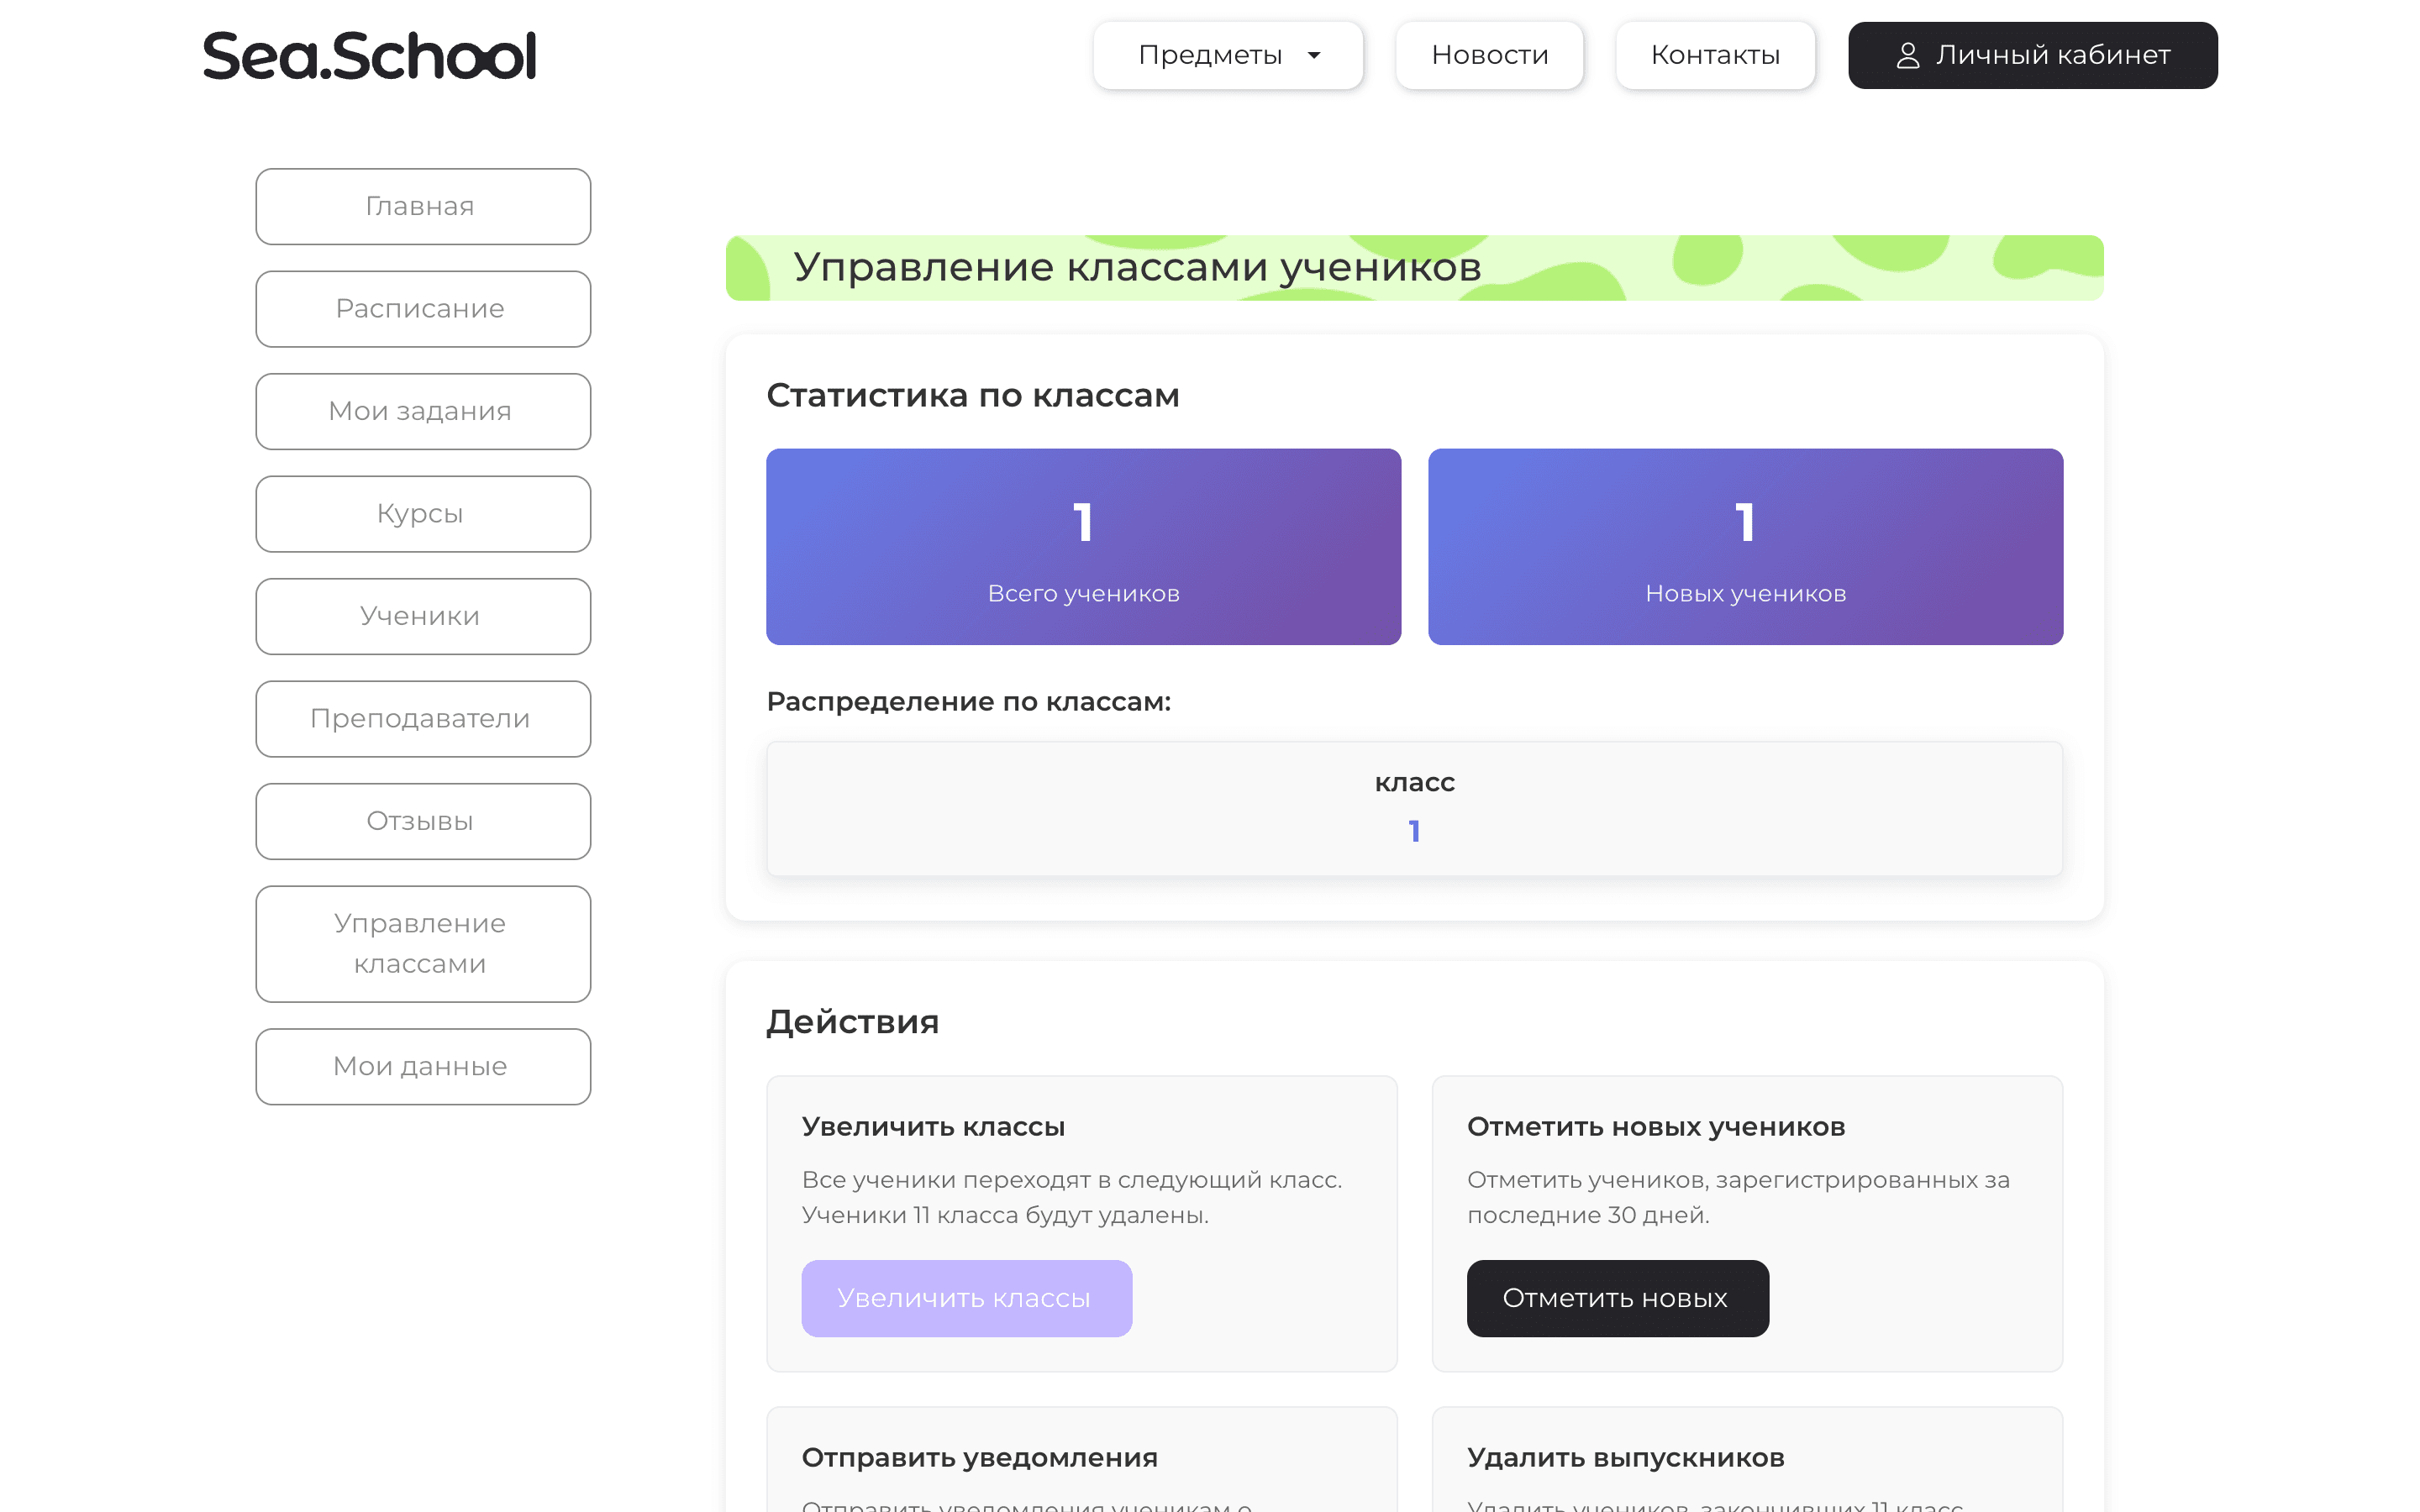Open the Курсы section
Viewport: 2420px width, 1512px height.
[x=423, y=514]
